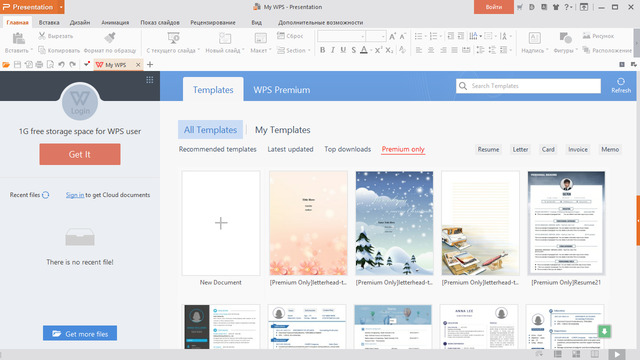Toggle text Shadow (S) formatting
The width and height of the screenshot is (640, 360).
(x=353, y=50)
